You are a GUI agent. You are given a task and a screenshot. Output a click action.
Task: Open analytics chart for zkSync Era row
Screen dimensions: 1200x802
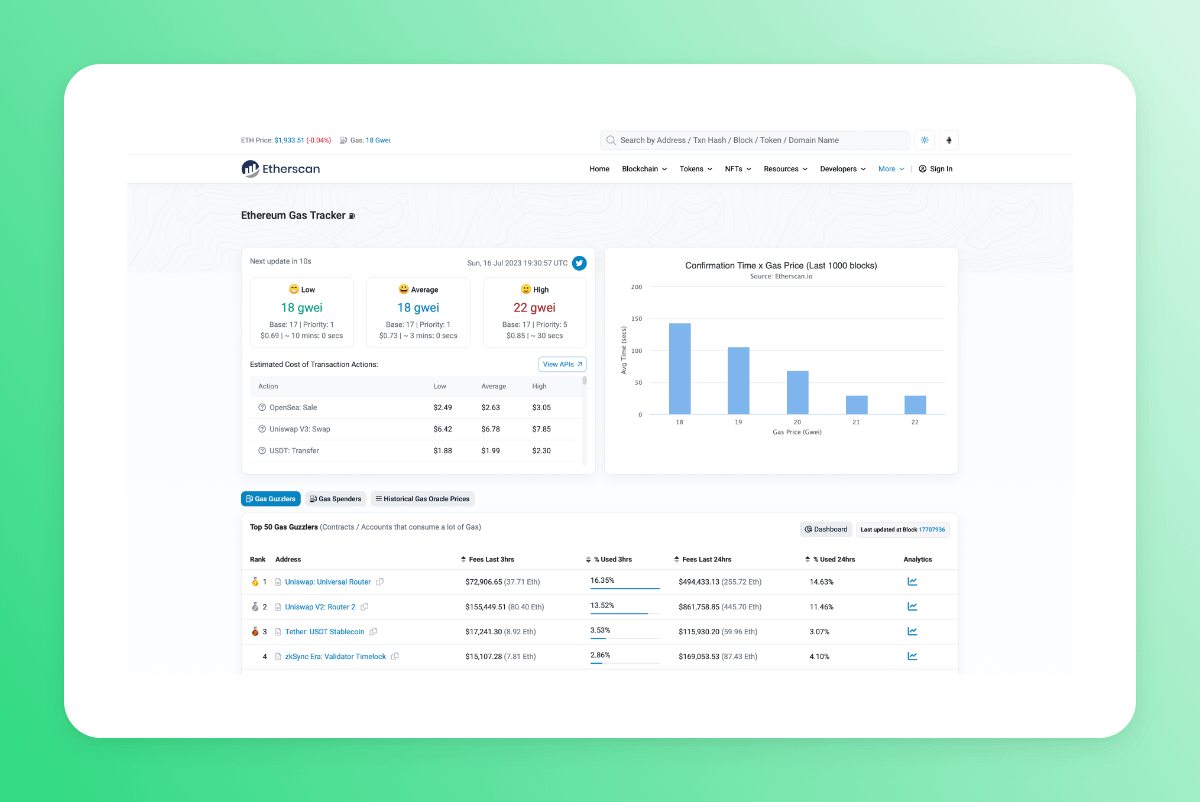tap(912, 656)
